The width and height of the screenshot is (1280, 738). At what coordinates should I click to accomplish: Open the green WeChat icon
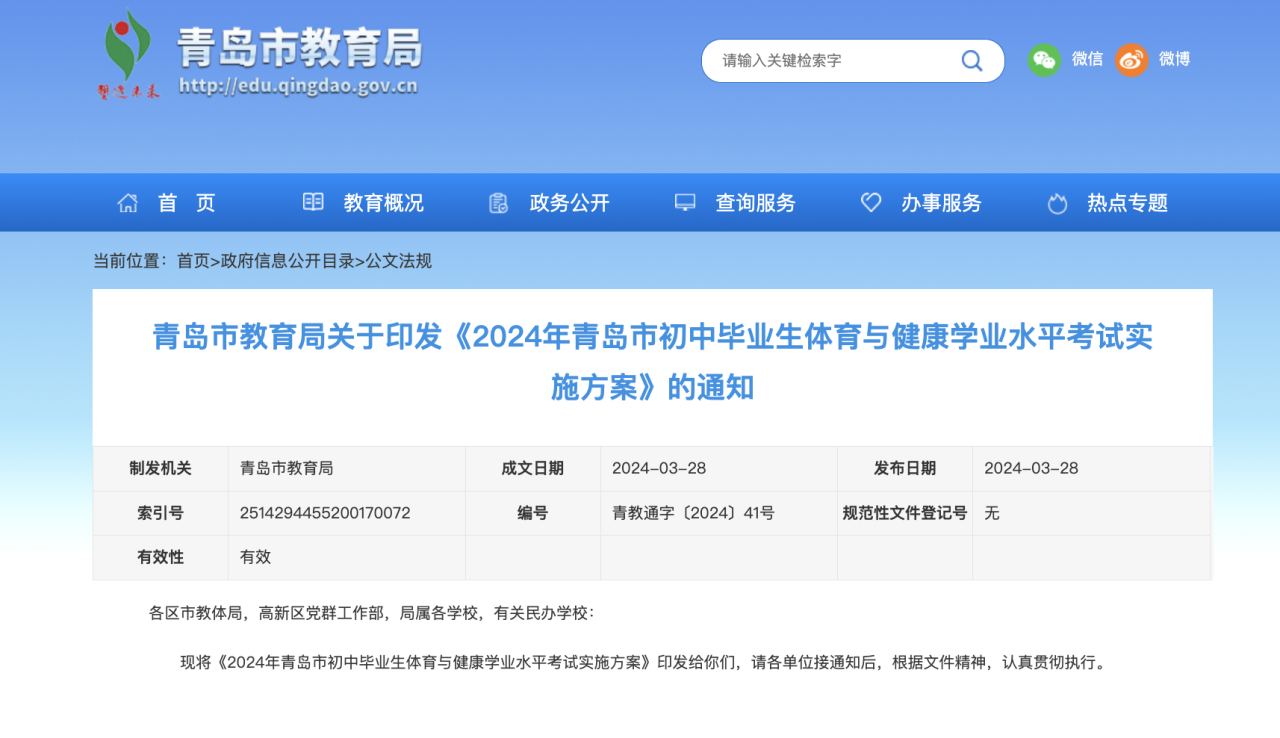1044,60
